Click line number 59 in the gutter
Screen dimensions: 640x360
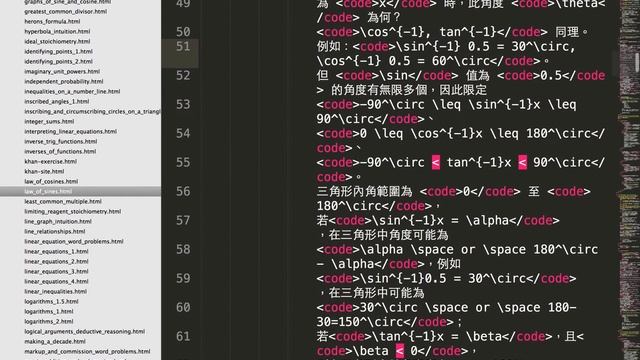183,278
